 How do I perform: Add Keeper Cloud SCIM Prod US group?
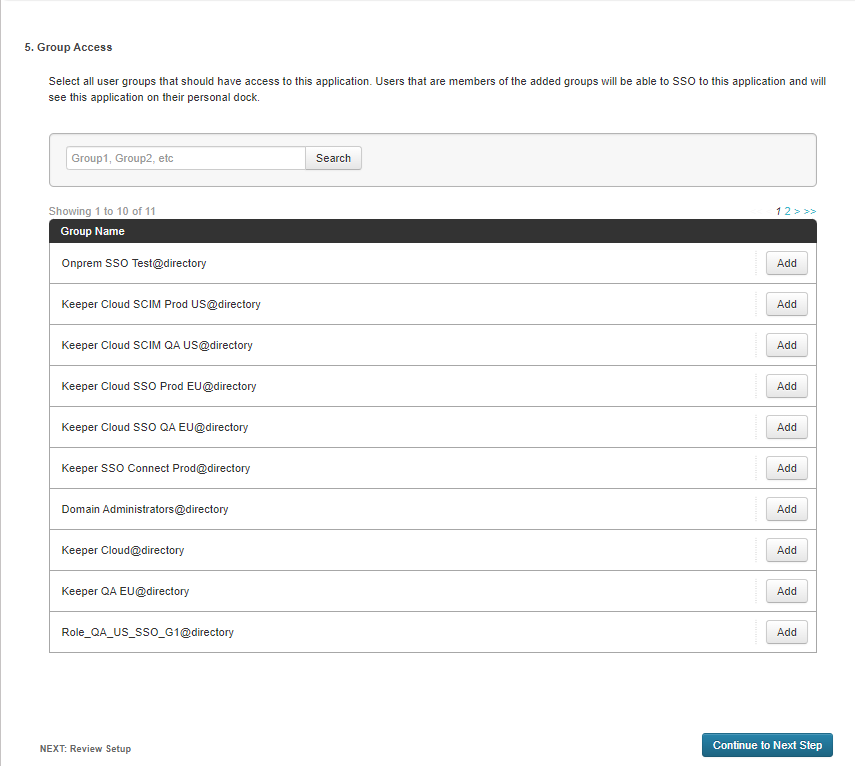786,304
